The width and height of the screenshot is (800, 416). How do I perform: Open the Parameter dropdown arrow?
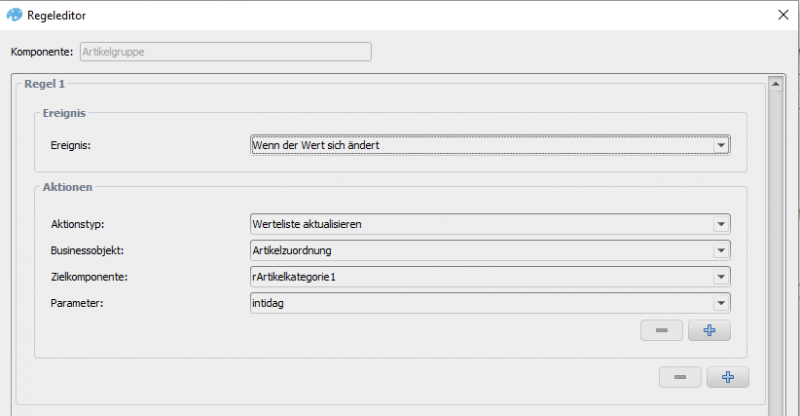click(720, 303)
